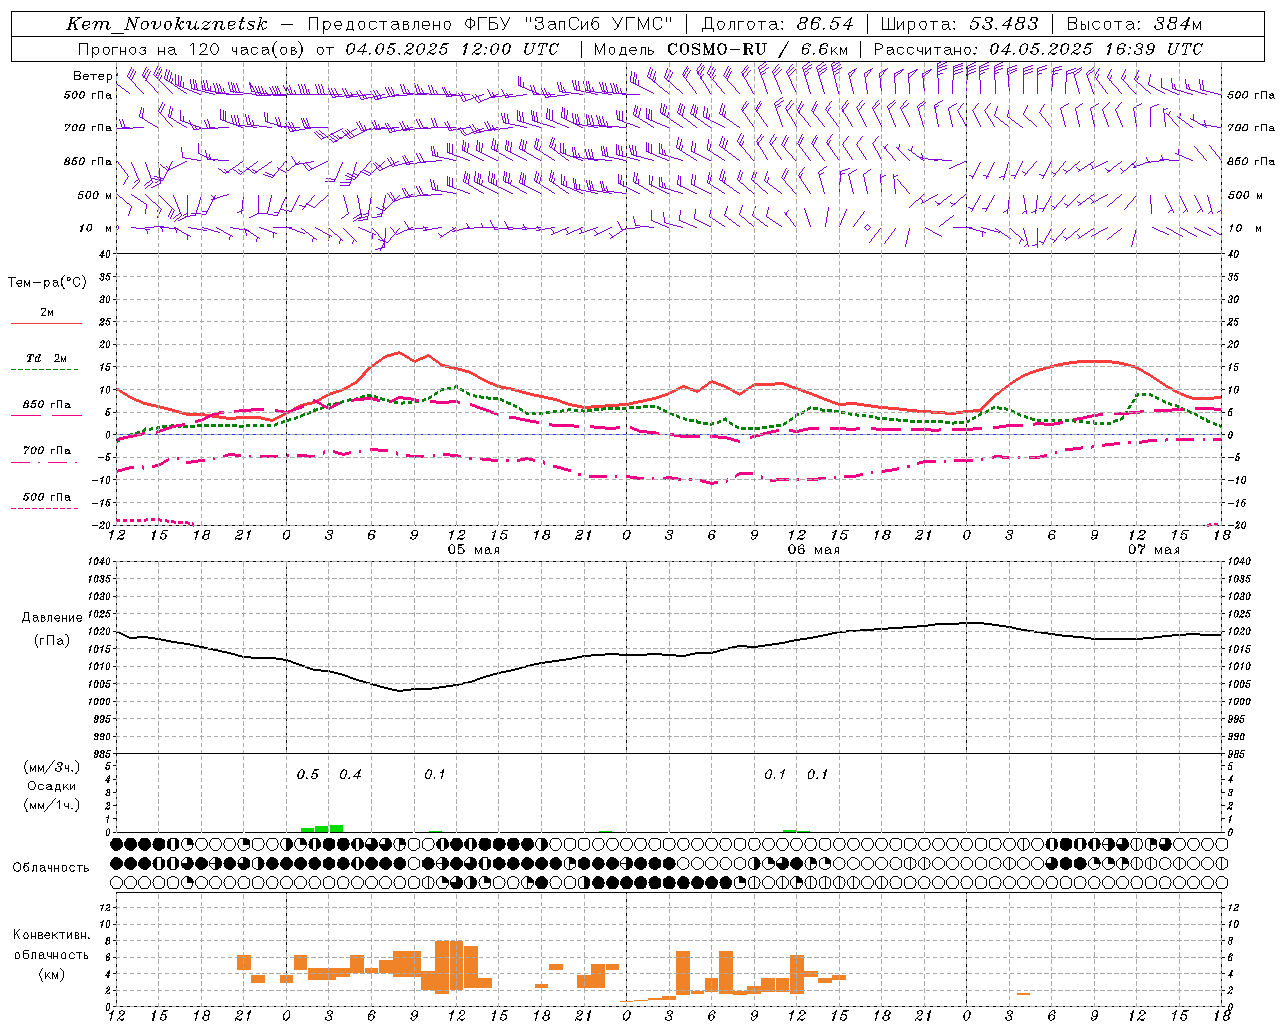Click the 0.4 precipitation amount value
The width and height of the screenshot is (1280, 1024).
pos(350,775)
